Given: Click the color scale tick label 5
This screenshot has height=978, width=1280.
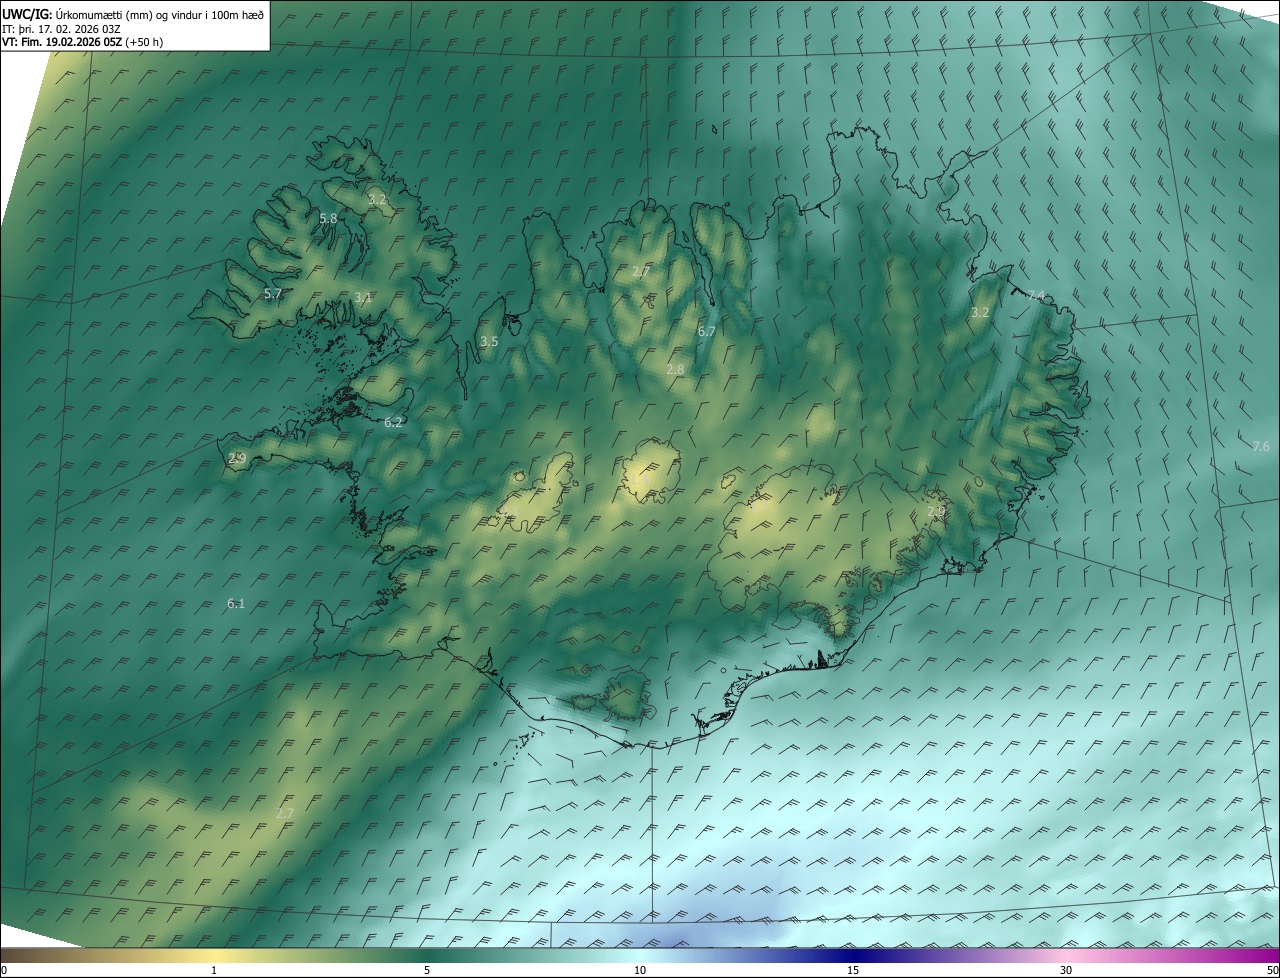Looking at the screenshot, I should (x=427, y=970).
